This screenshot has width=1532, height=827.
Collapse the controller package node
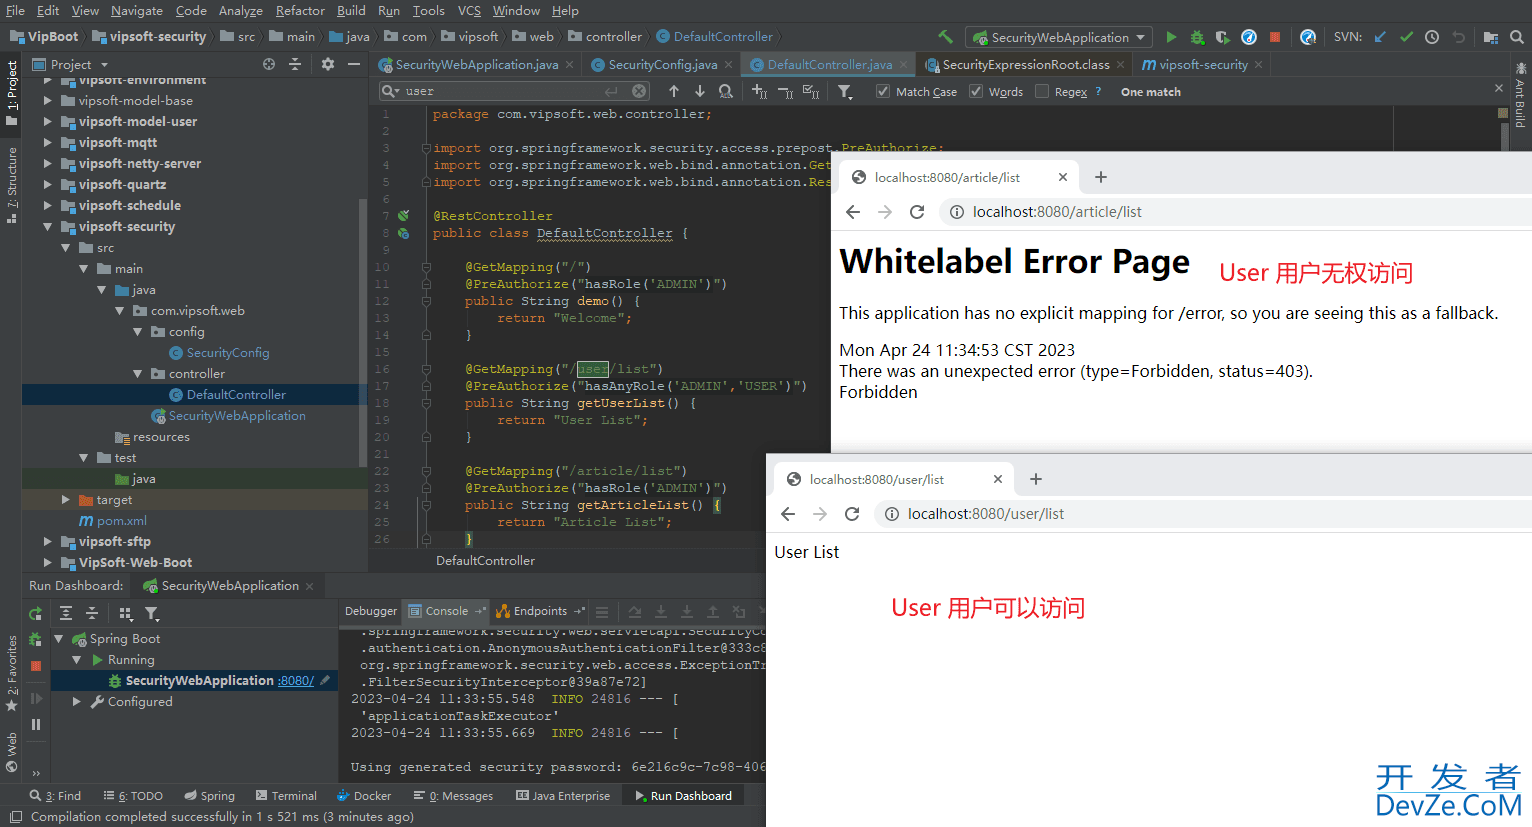pos(138,374)
